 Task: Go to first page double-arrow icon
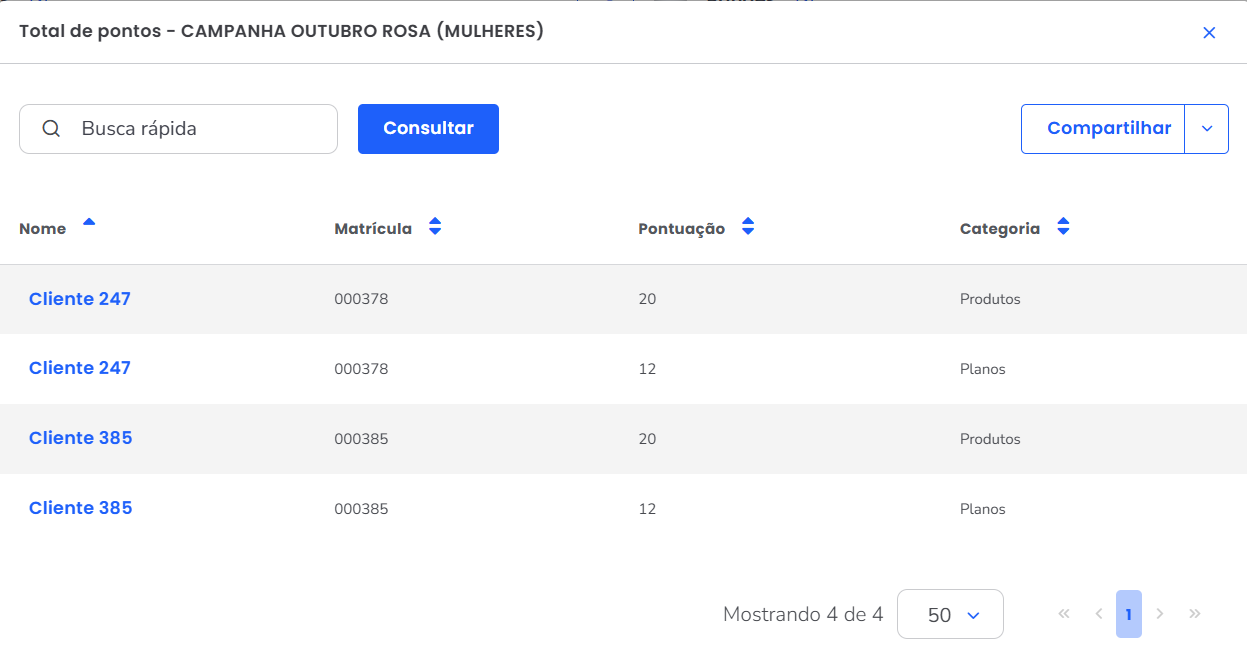[x=1064, y=614]
